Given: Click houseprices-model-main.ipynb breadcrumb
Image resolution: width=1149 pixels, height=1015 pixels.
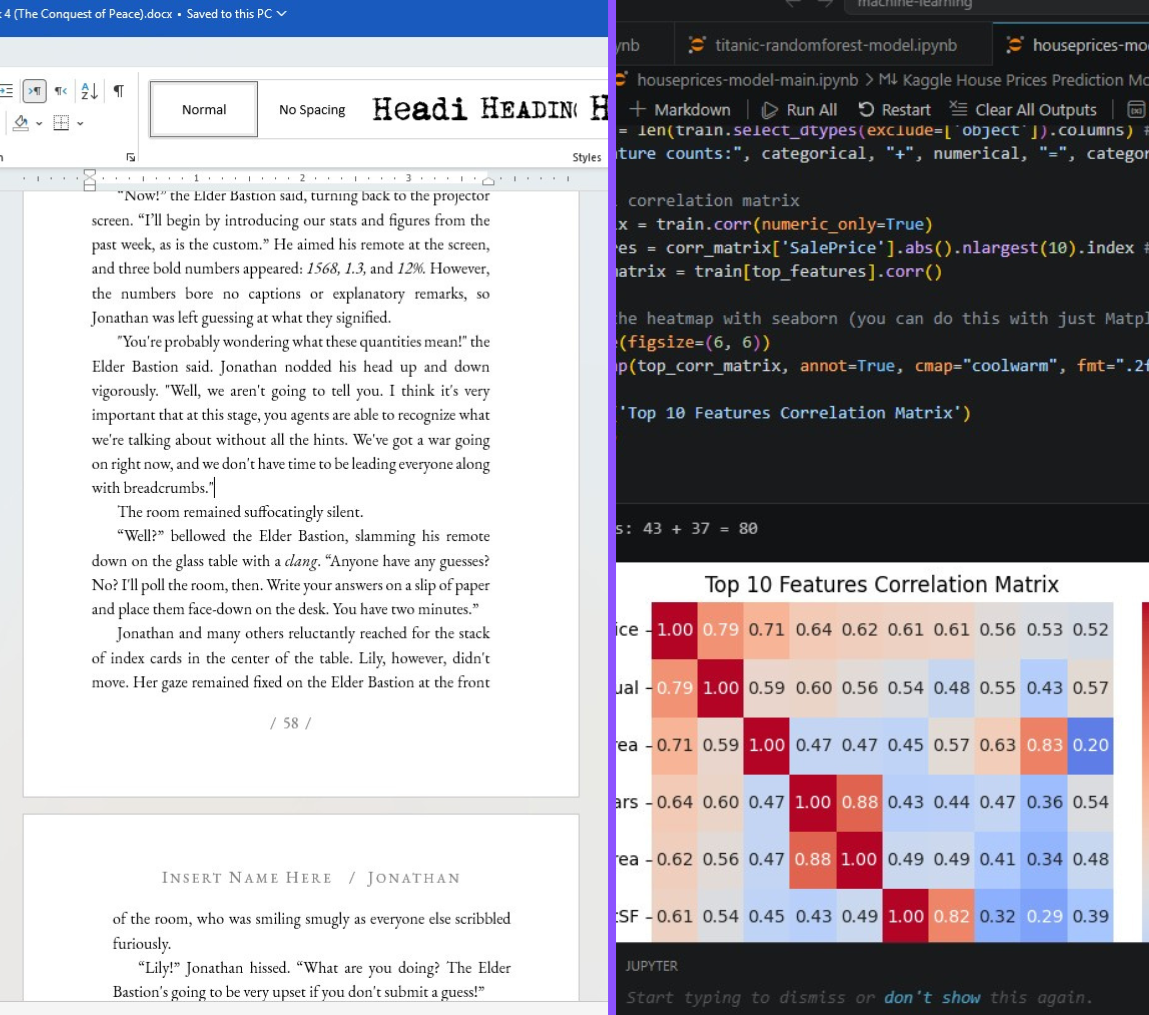Looking at the screenshot, I should tap(747, 80).
